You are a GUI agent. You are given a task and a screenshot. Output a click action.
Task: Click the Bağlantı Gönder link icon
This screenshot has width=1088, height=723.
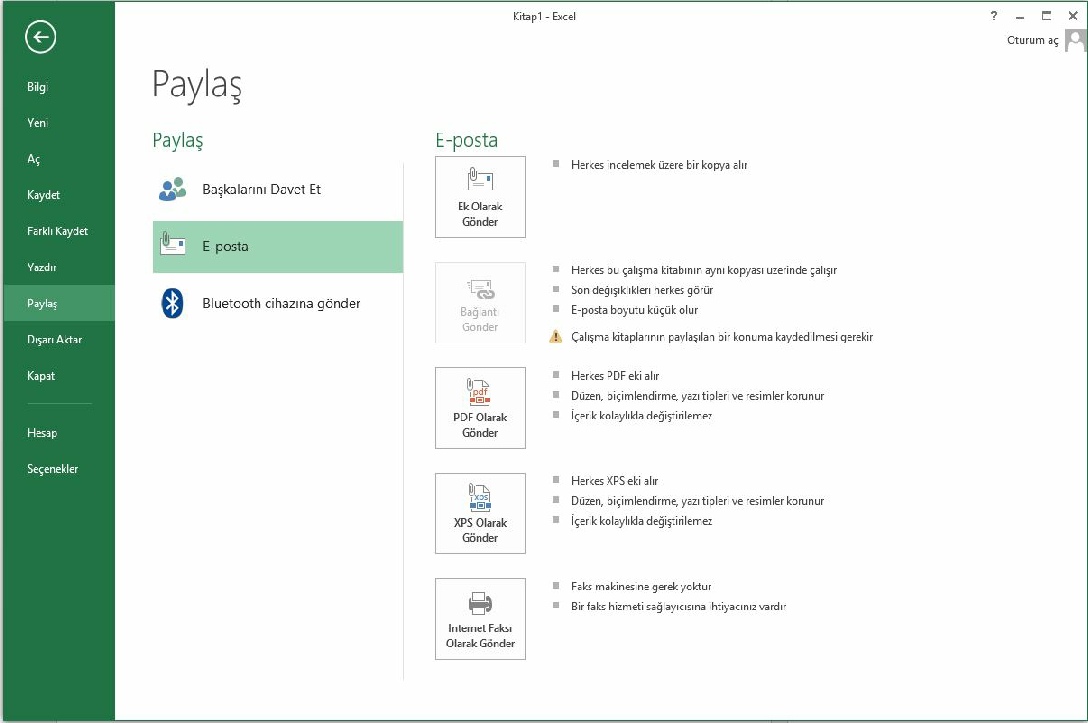click(480, 289)
